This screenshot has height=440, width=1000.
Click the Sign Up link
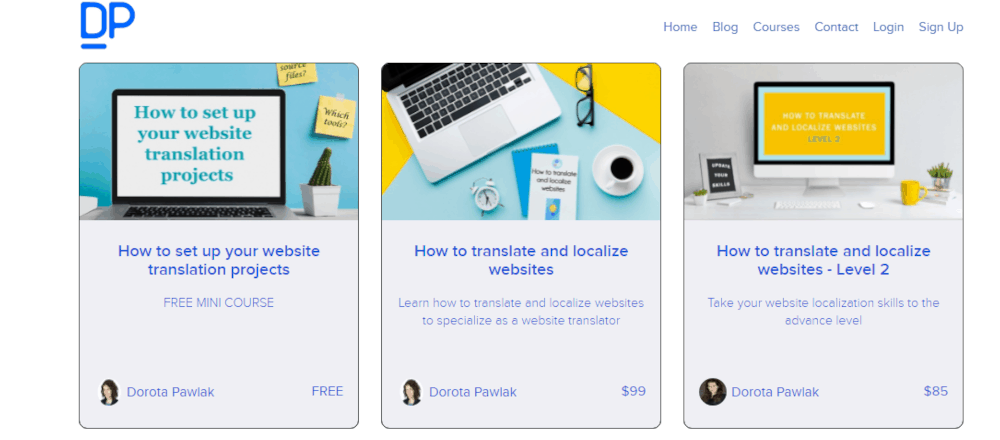[x=941, y=27]
